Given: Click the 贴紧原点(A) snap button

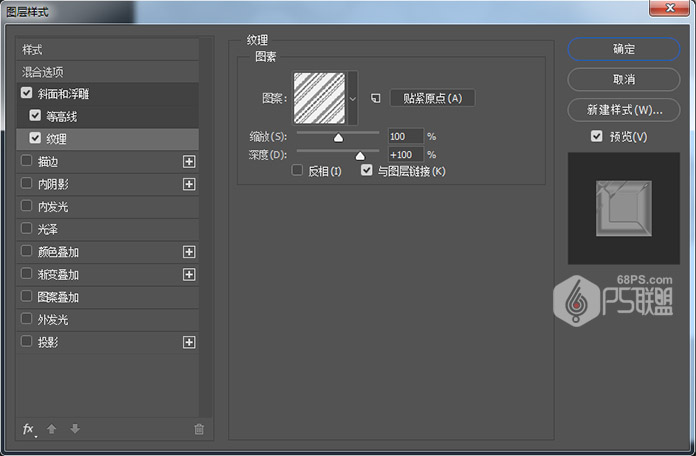Looking at the screenshot, I should coord(432,98).
